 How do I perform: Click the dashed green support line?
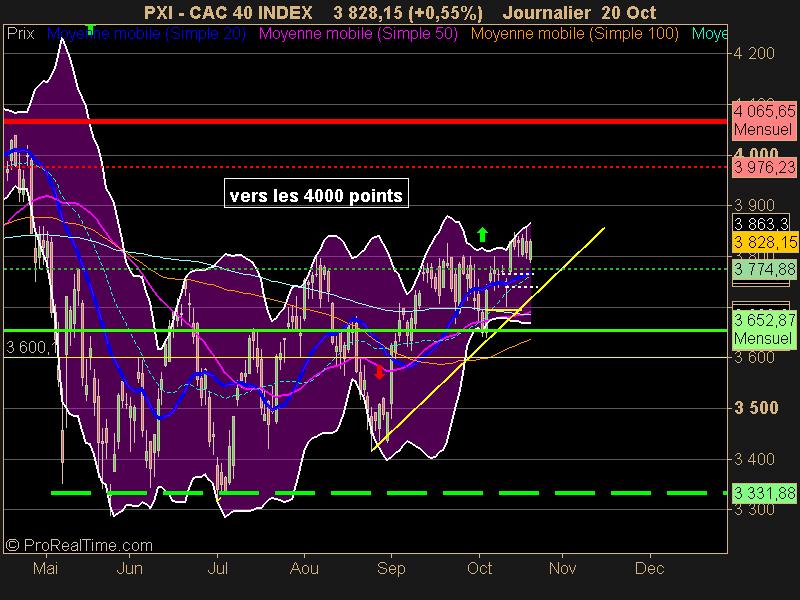pos(389,493)
